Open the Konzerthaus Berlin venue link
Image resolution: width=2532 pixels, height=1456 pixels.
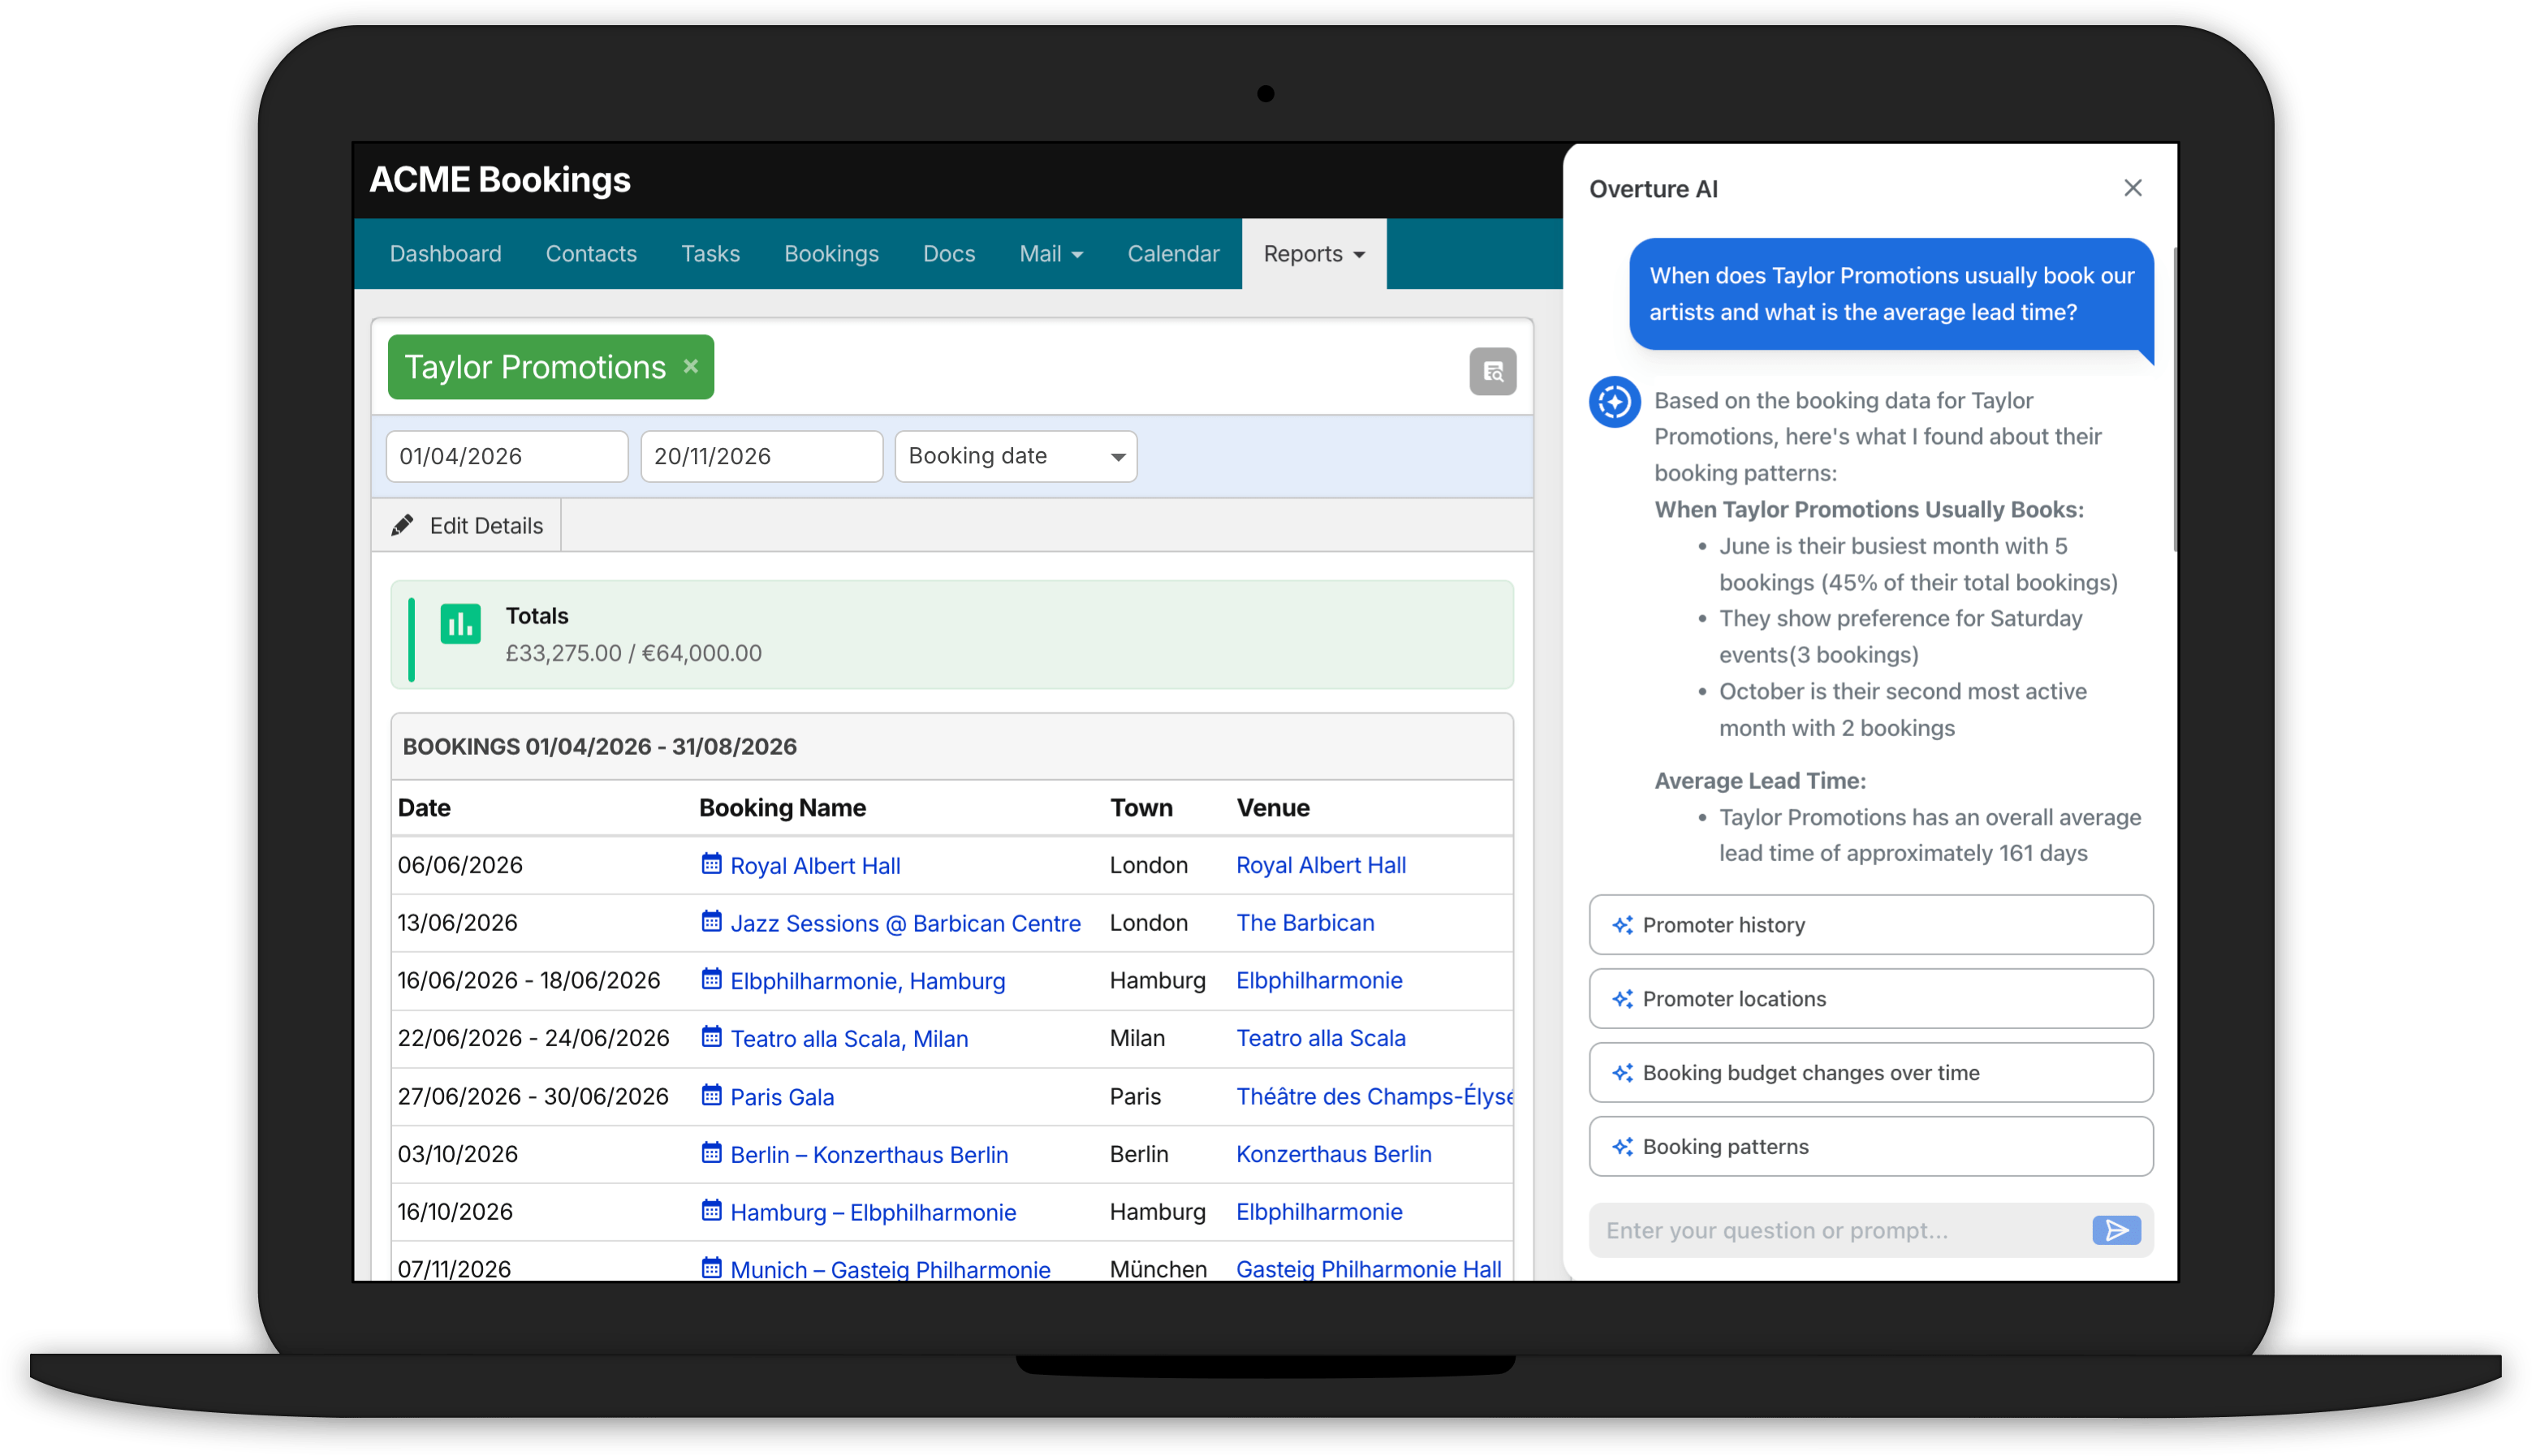tap(1334, 1153)
